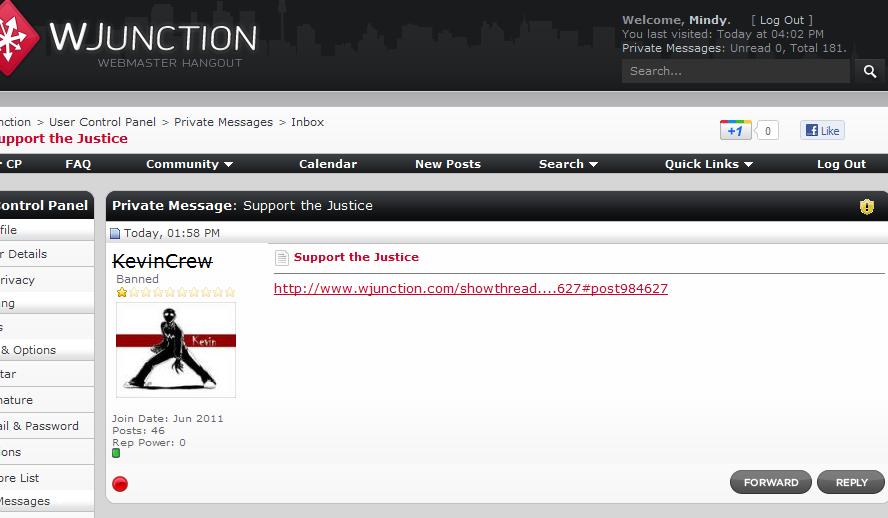Screen dimensions: 888x518
Task: Click inside the Search input field
Action: click(x=735, y=71)
